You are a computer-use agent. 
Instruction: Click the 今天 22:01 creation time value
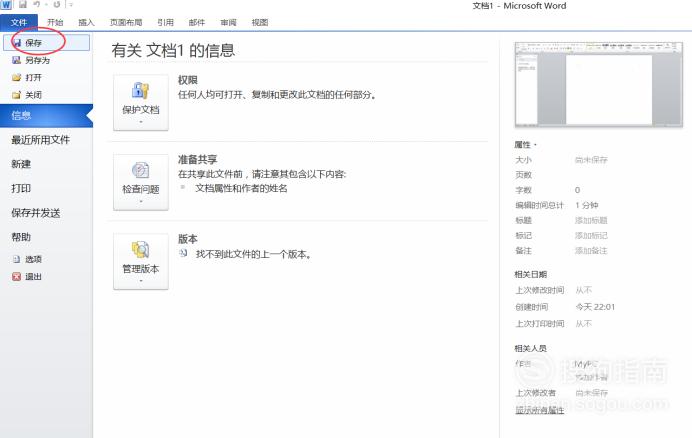coord(595,307)
